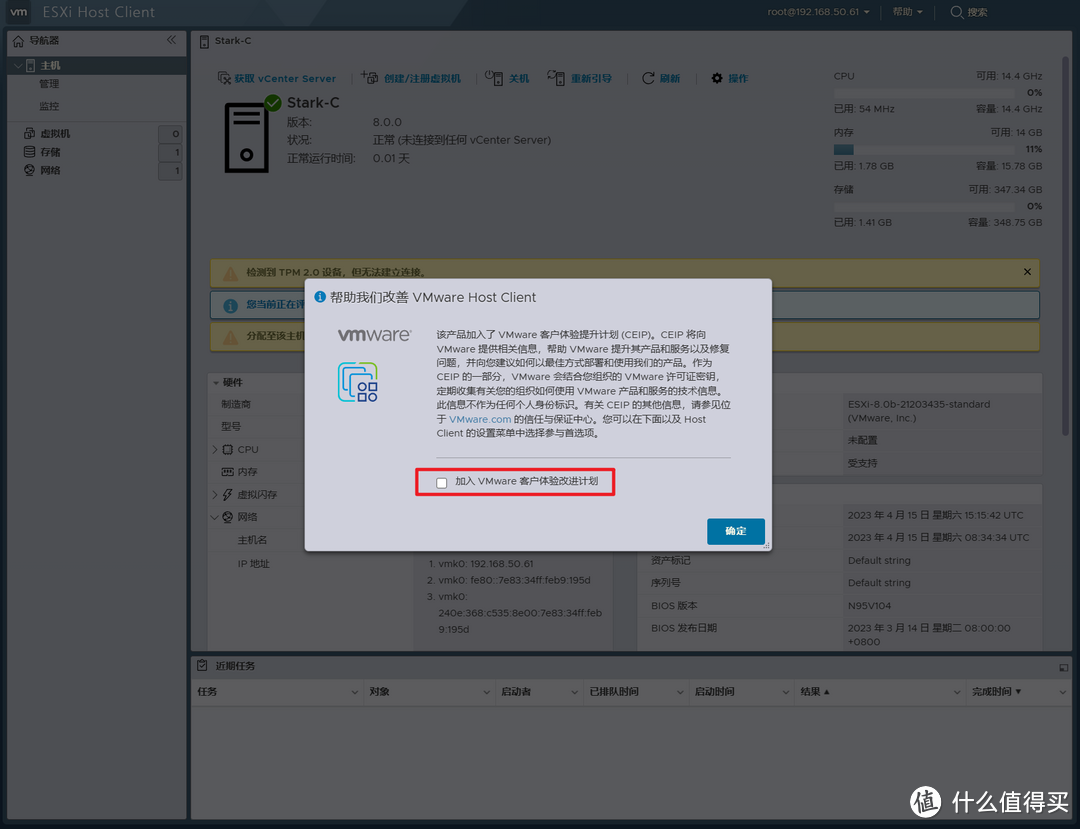Click the large Stark-C host server icon

(246, 138)
